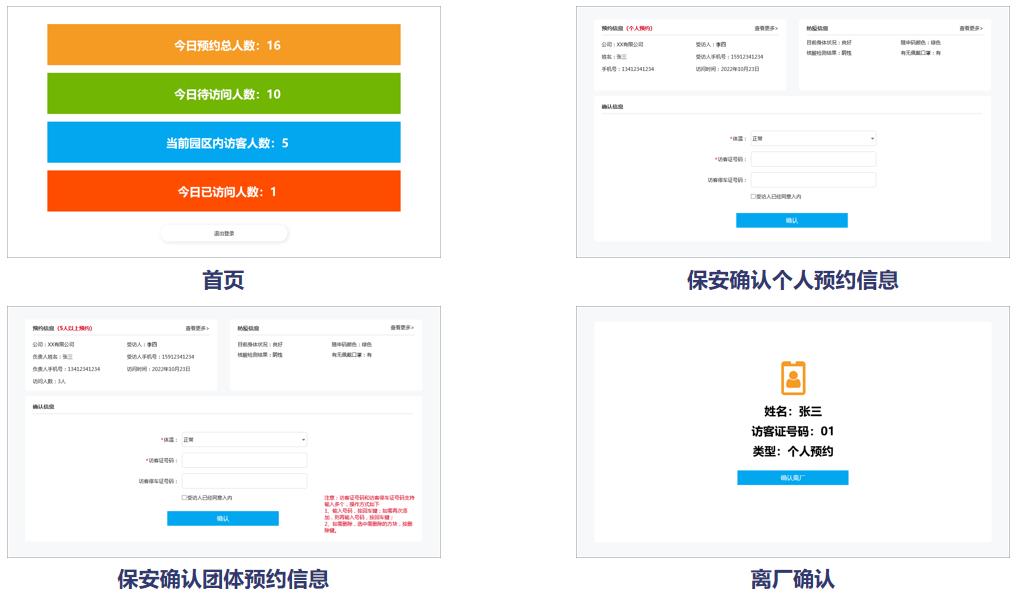Viewport: 1018px width, 599px height.
Task: Check 受访人已经同意入内 in individual reservation panel
Action: (753, 197)
